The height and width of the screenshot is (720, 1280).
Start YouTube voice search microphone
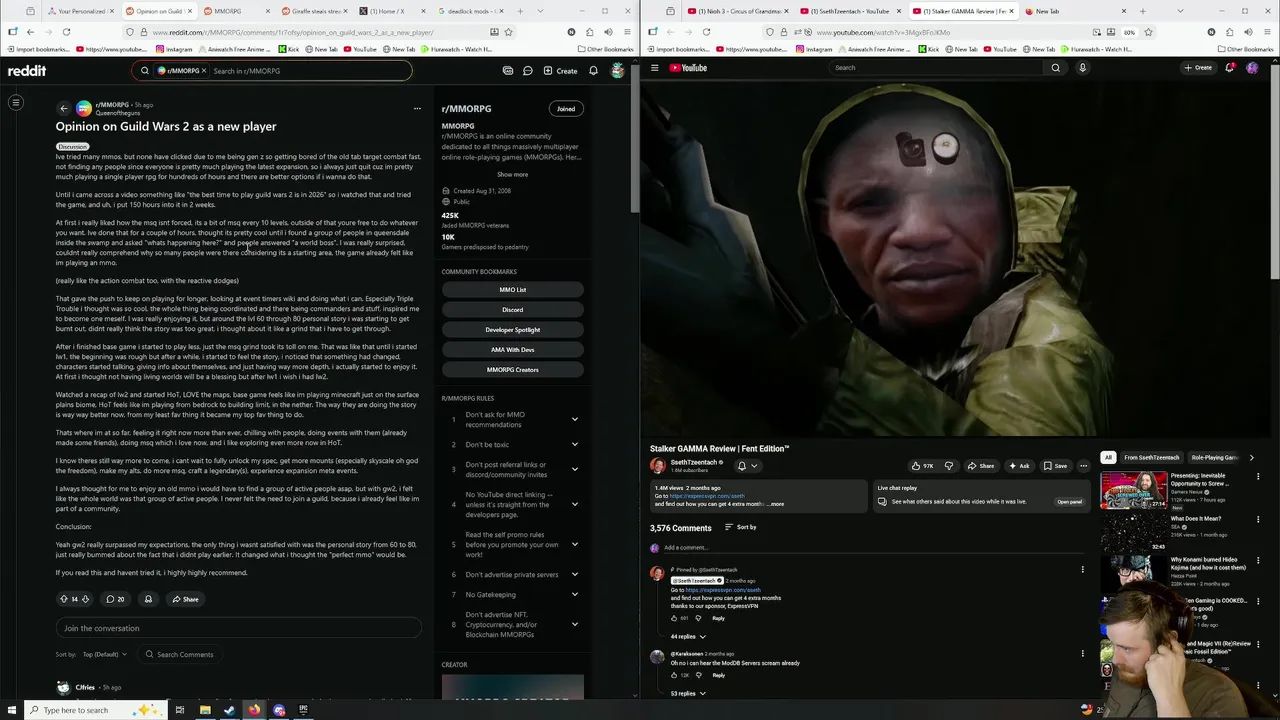[x=1082, y=68]
